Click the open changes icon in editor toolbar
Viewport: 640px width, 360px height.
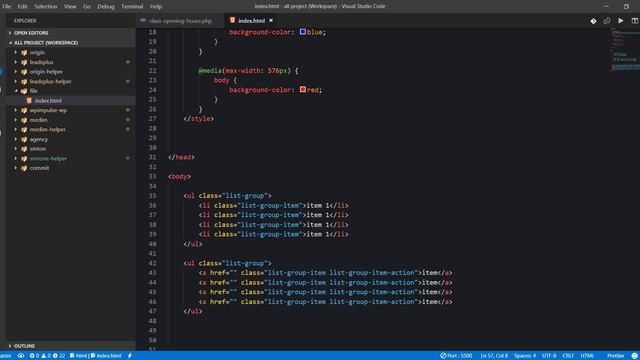point(607,21)
